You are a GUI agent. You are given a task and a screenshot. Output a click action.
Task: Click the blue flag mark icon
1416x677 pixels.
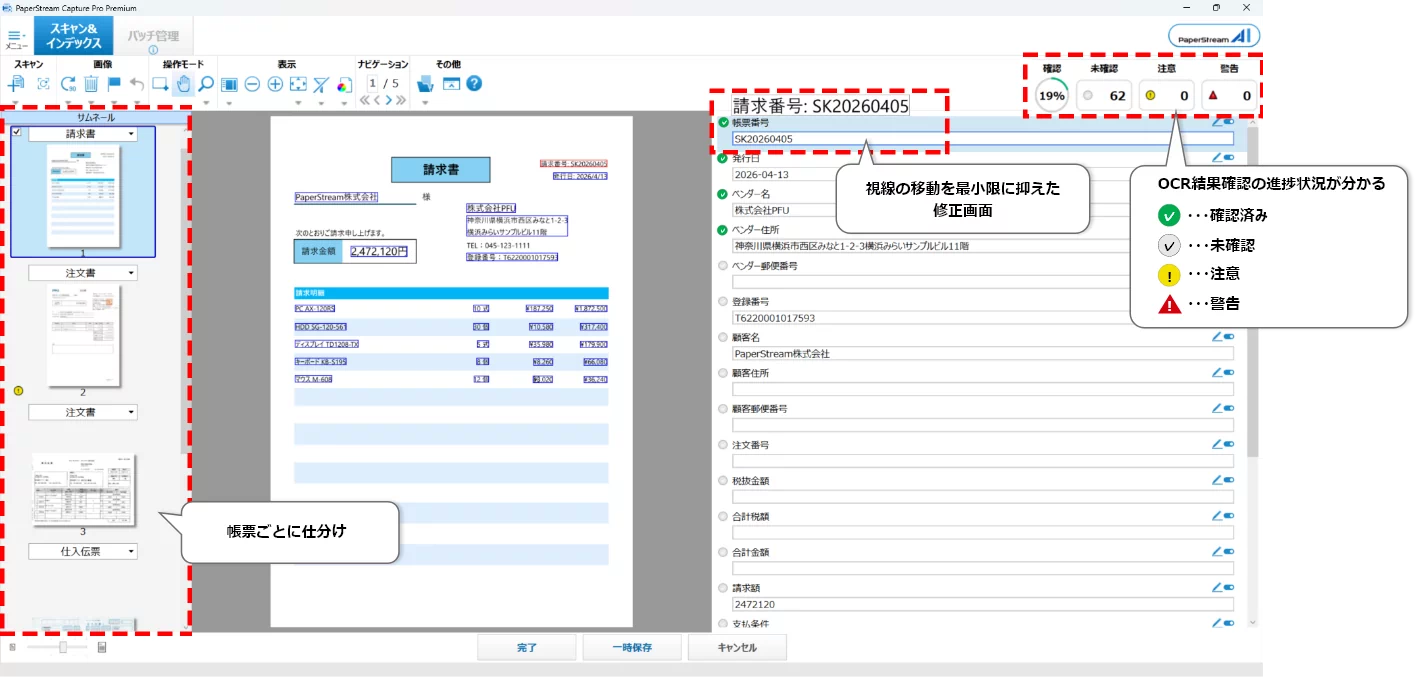click(x=114, y=84)
